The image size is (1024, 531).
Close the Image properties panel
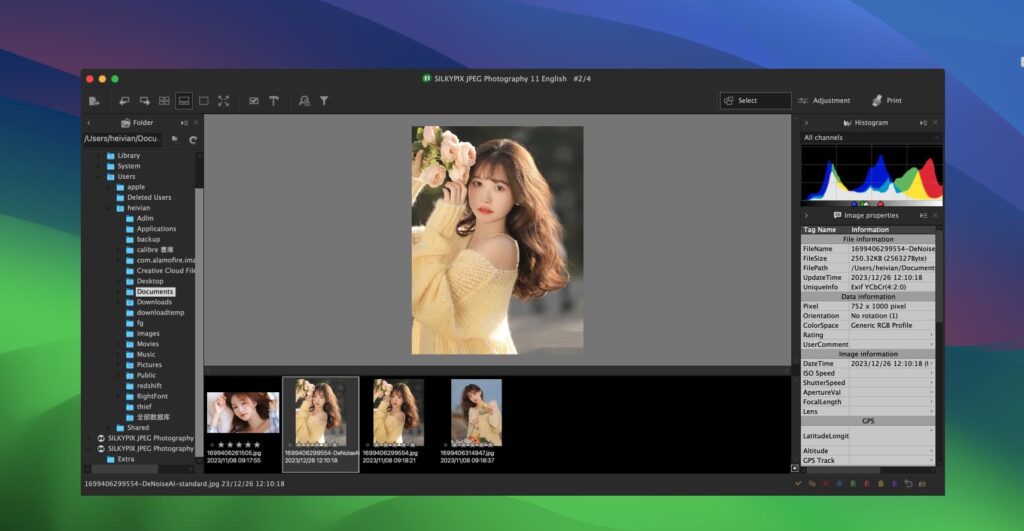(935, 215)
